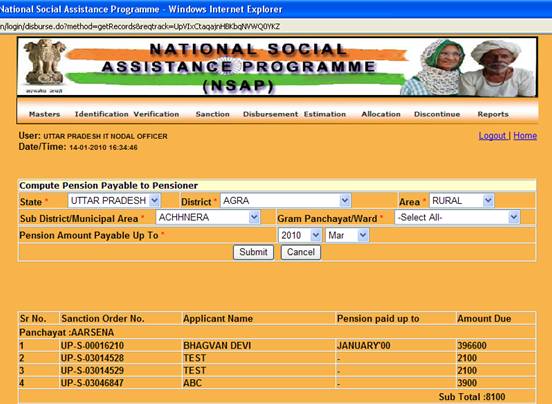Click the Pension paid up to header
552x404 pixels.
click(x=378, y=318)
